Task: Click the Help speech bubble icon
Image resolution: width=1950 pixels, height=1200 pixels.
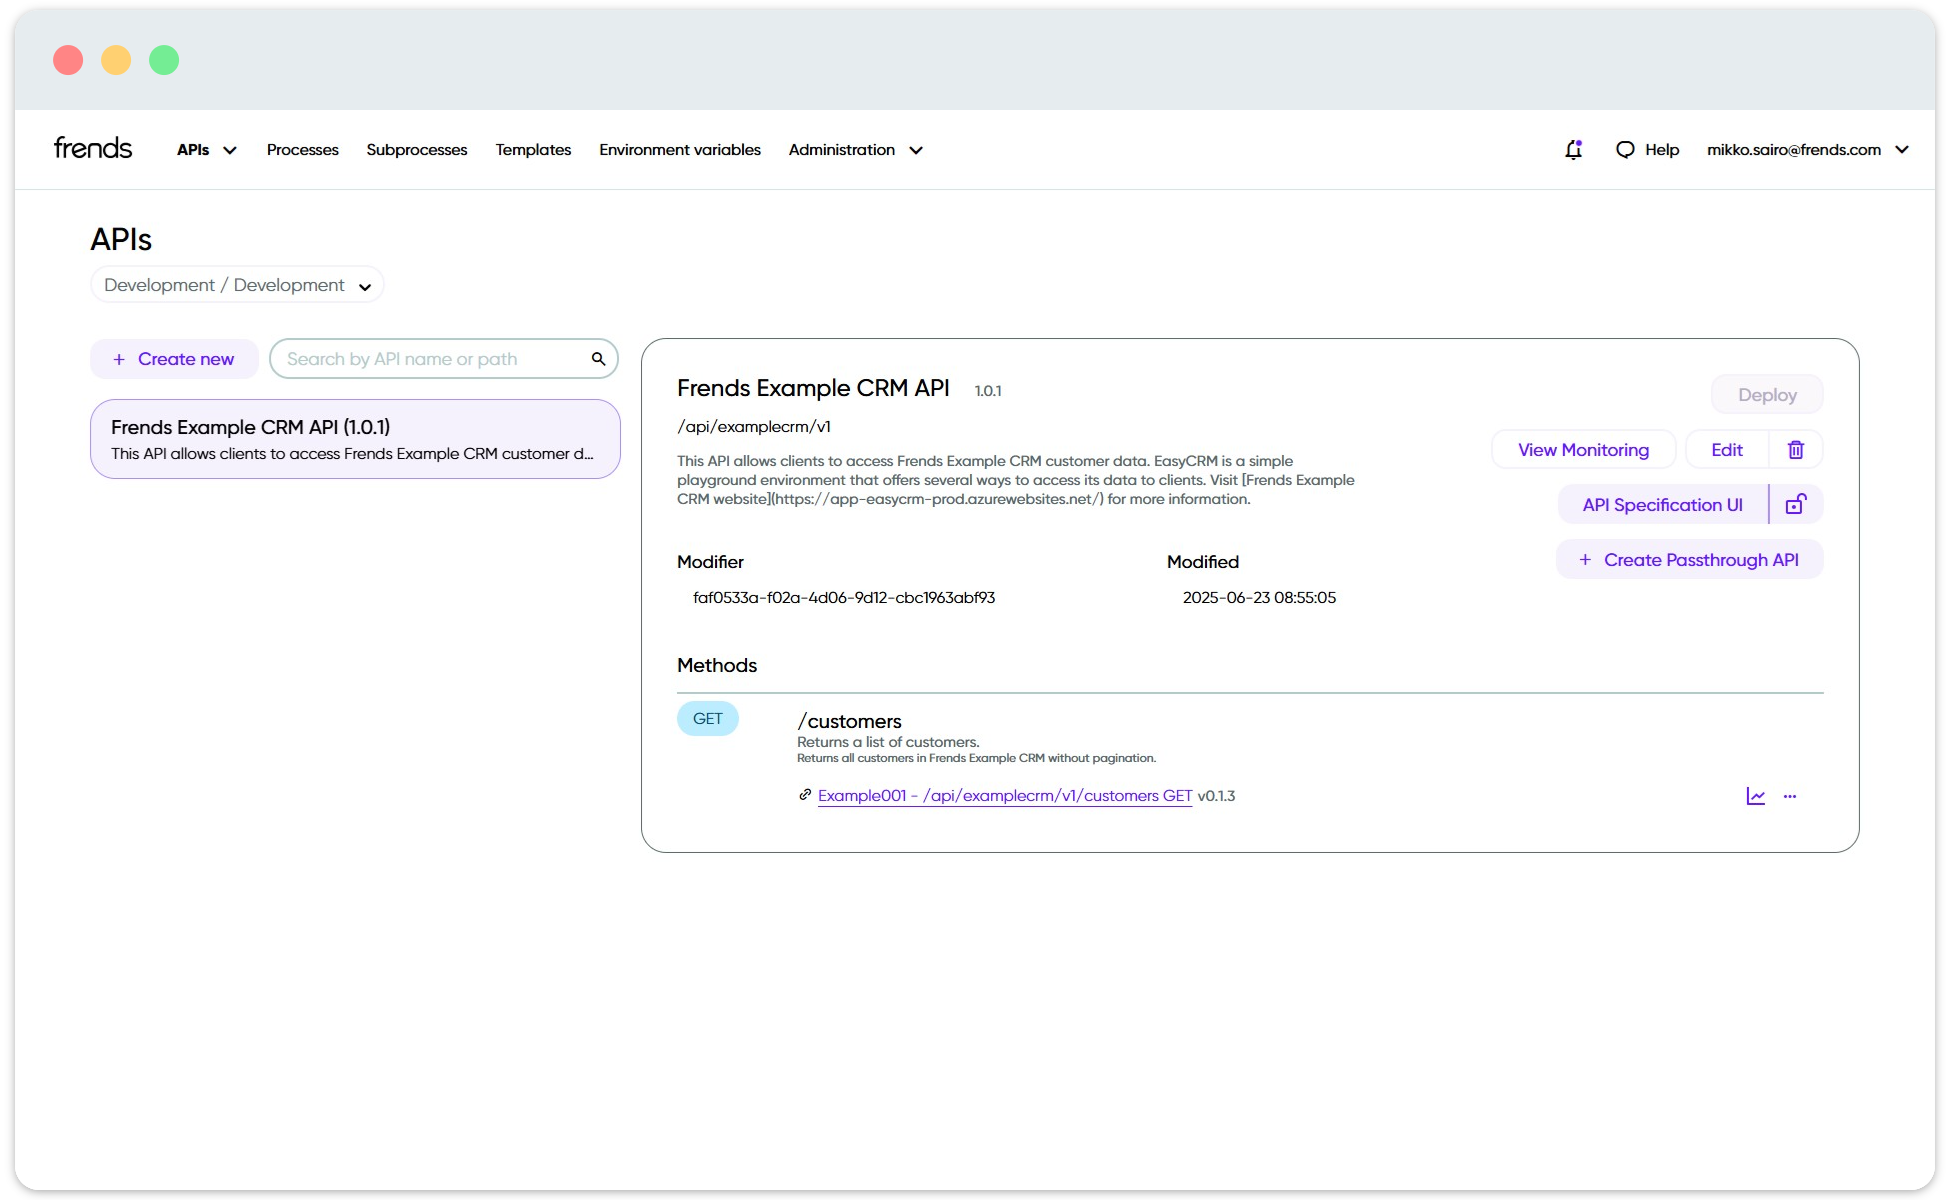Action: 1625,150
